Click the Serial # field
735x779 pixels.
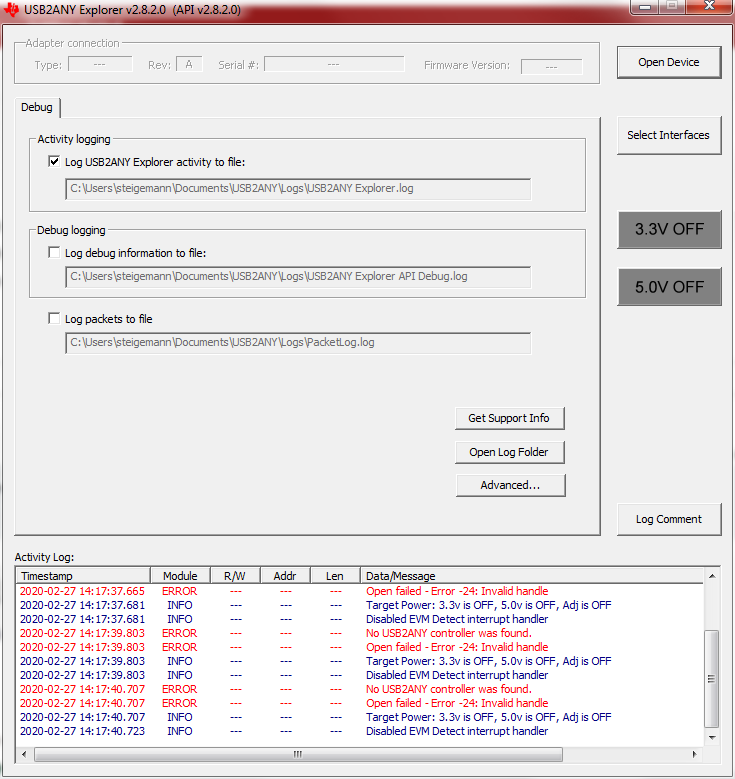click(x=334, y=65)
